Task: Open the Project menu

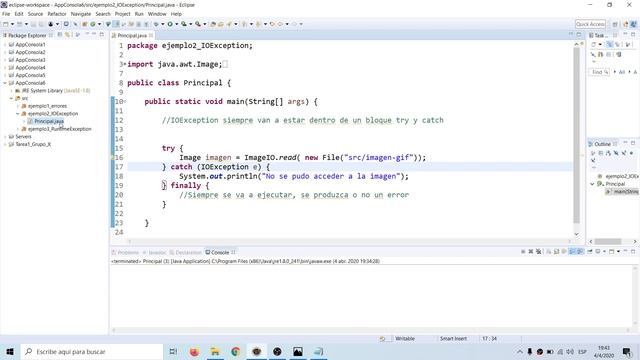Action: (x=122, y=14)
